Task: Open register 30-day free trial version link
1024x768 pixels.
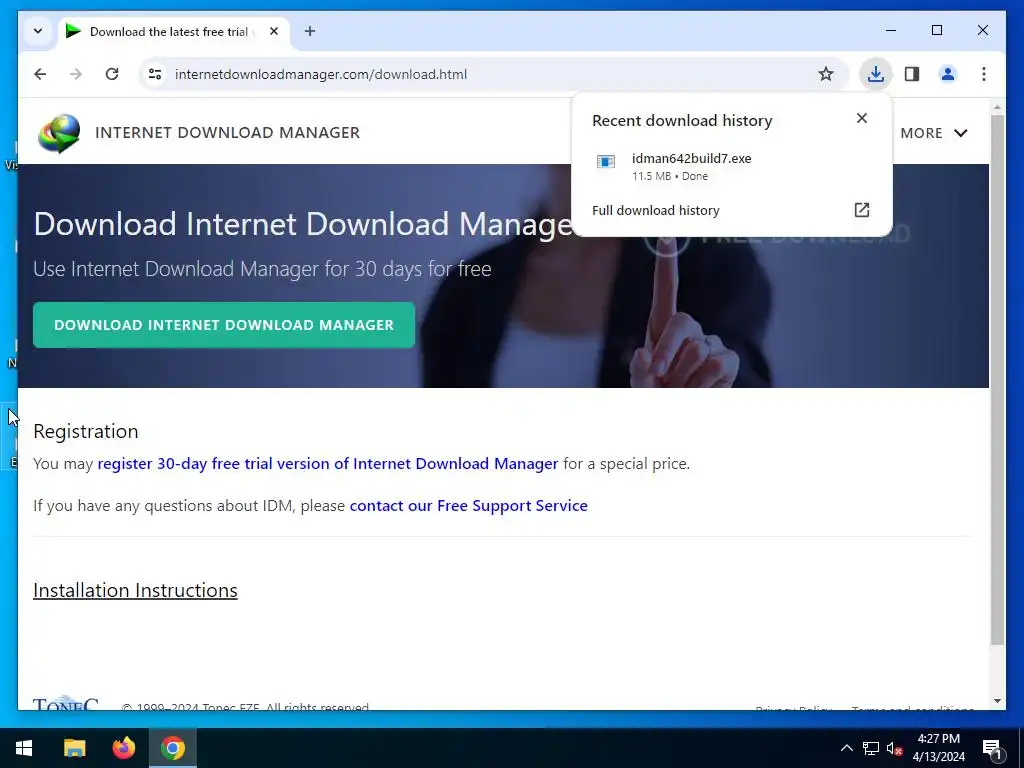Action: coord(328,464)
